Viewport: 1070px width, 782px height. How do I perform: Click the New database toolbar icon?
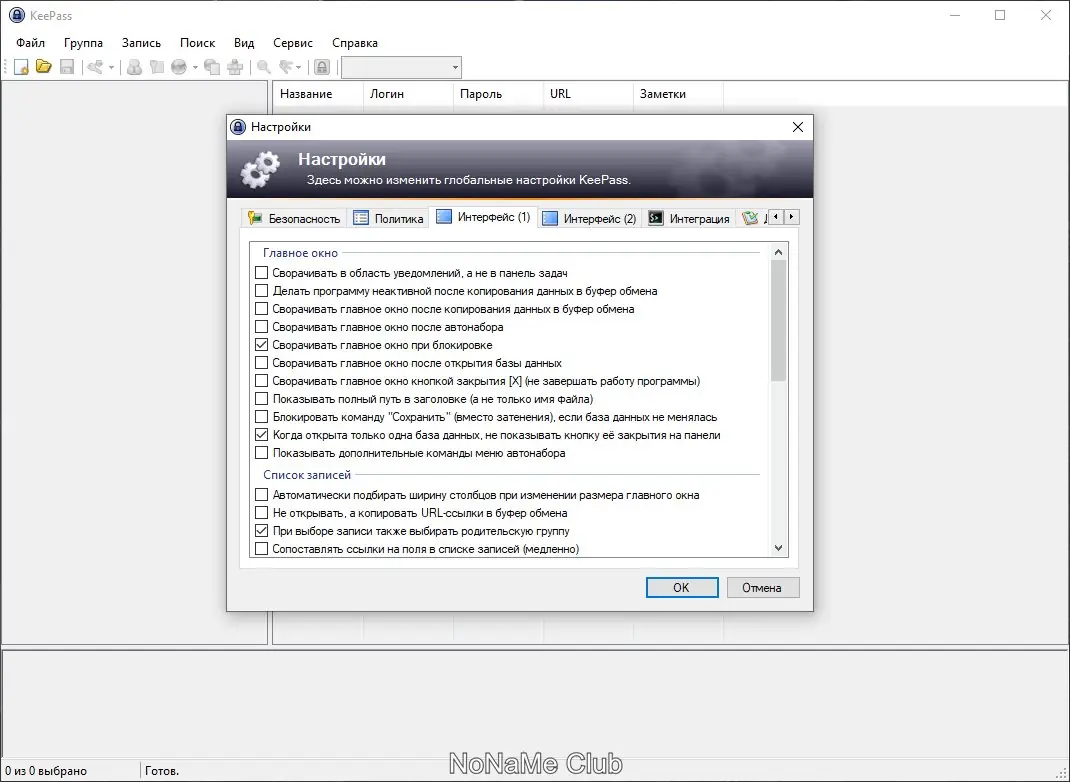tap(21, 67)
